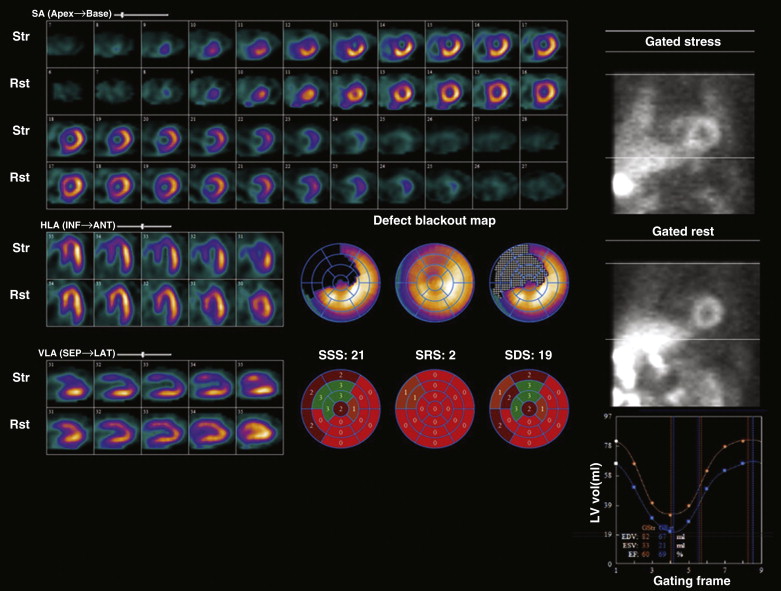
Task: Select rest short-axis slice 13 thumbnail
Action: tap(402, 90)
